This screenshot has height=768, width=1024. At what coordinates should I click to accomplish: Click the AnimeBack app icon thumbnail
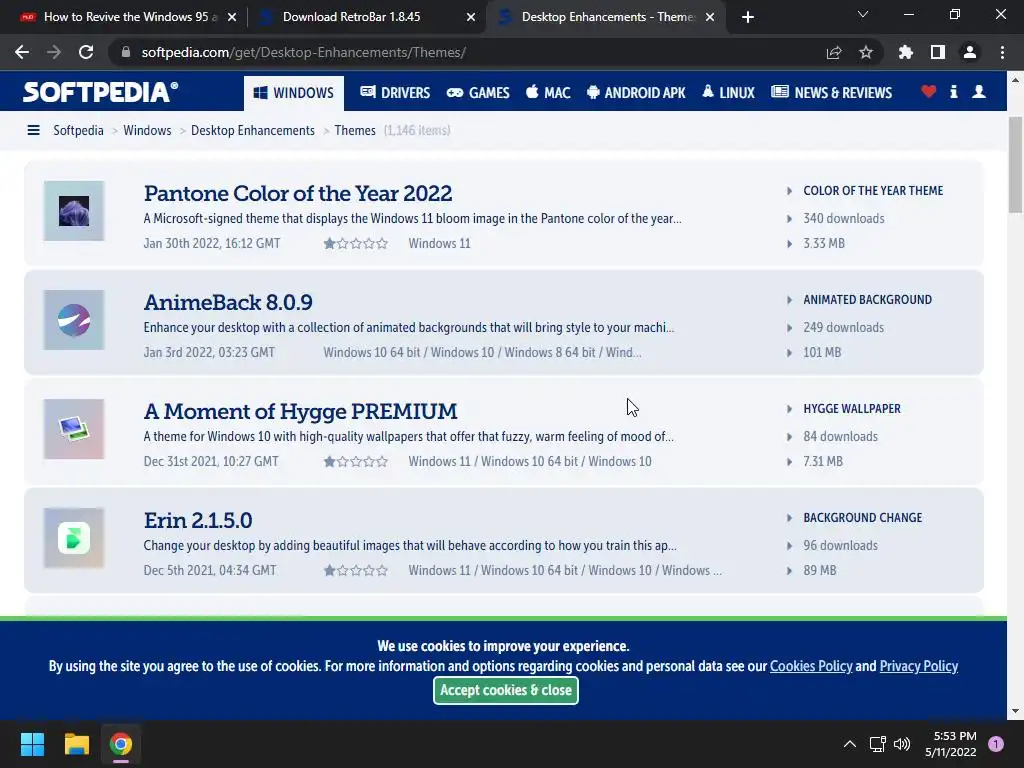click(x=74, y=320)
